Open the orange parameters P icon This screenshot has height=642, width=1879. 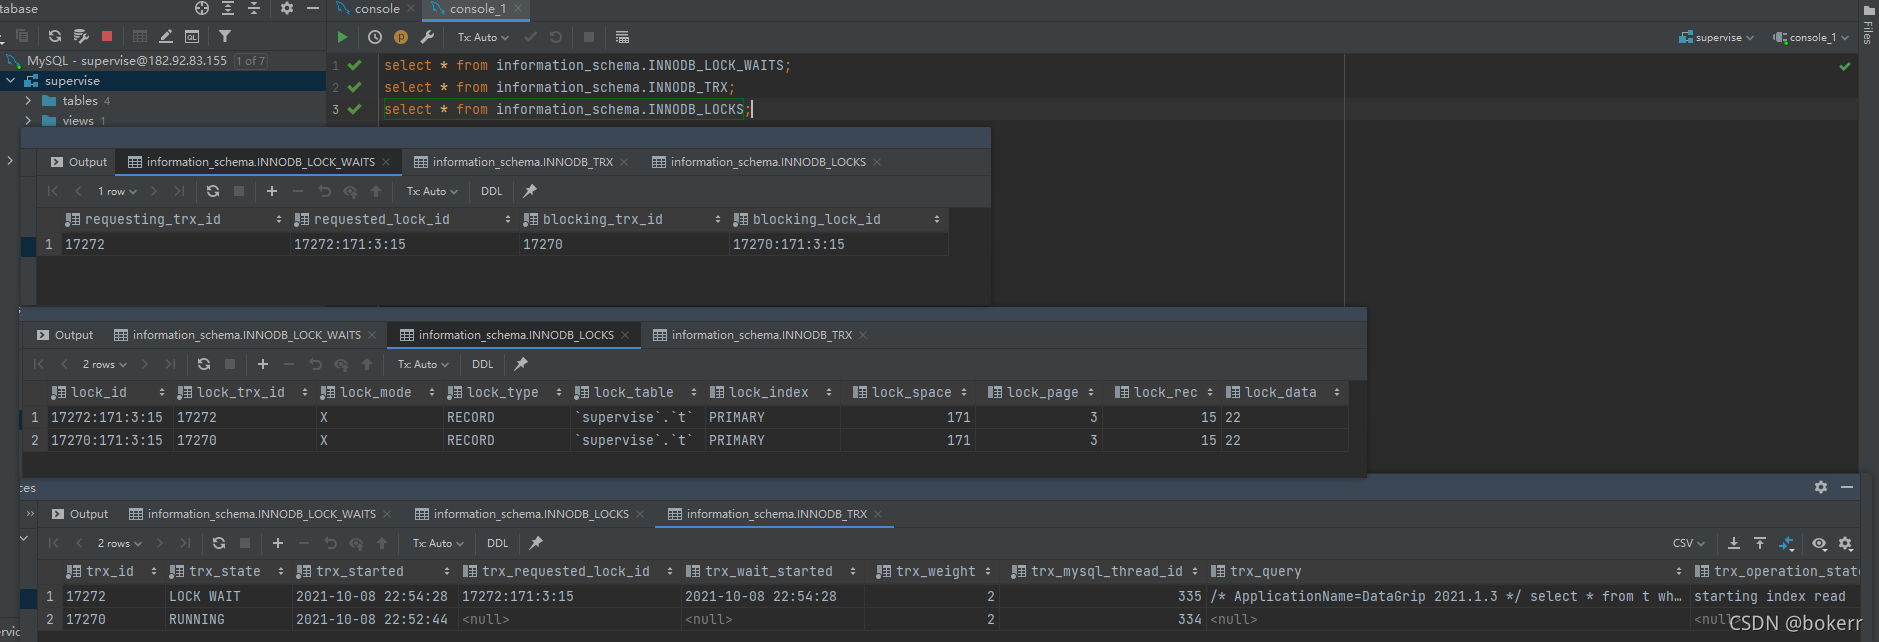[x=401, y=37]
